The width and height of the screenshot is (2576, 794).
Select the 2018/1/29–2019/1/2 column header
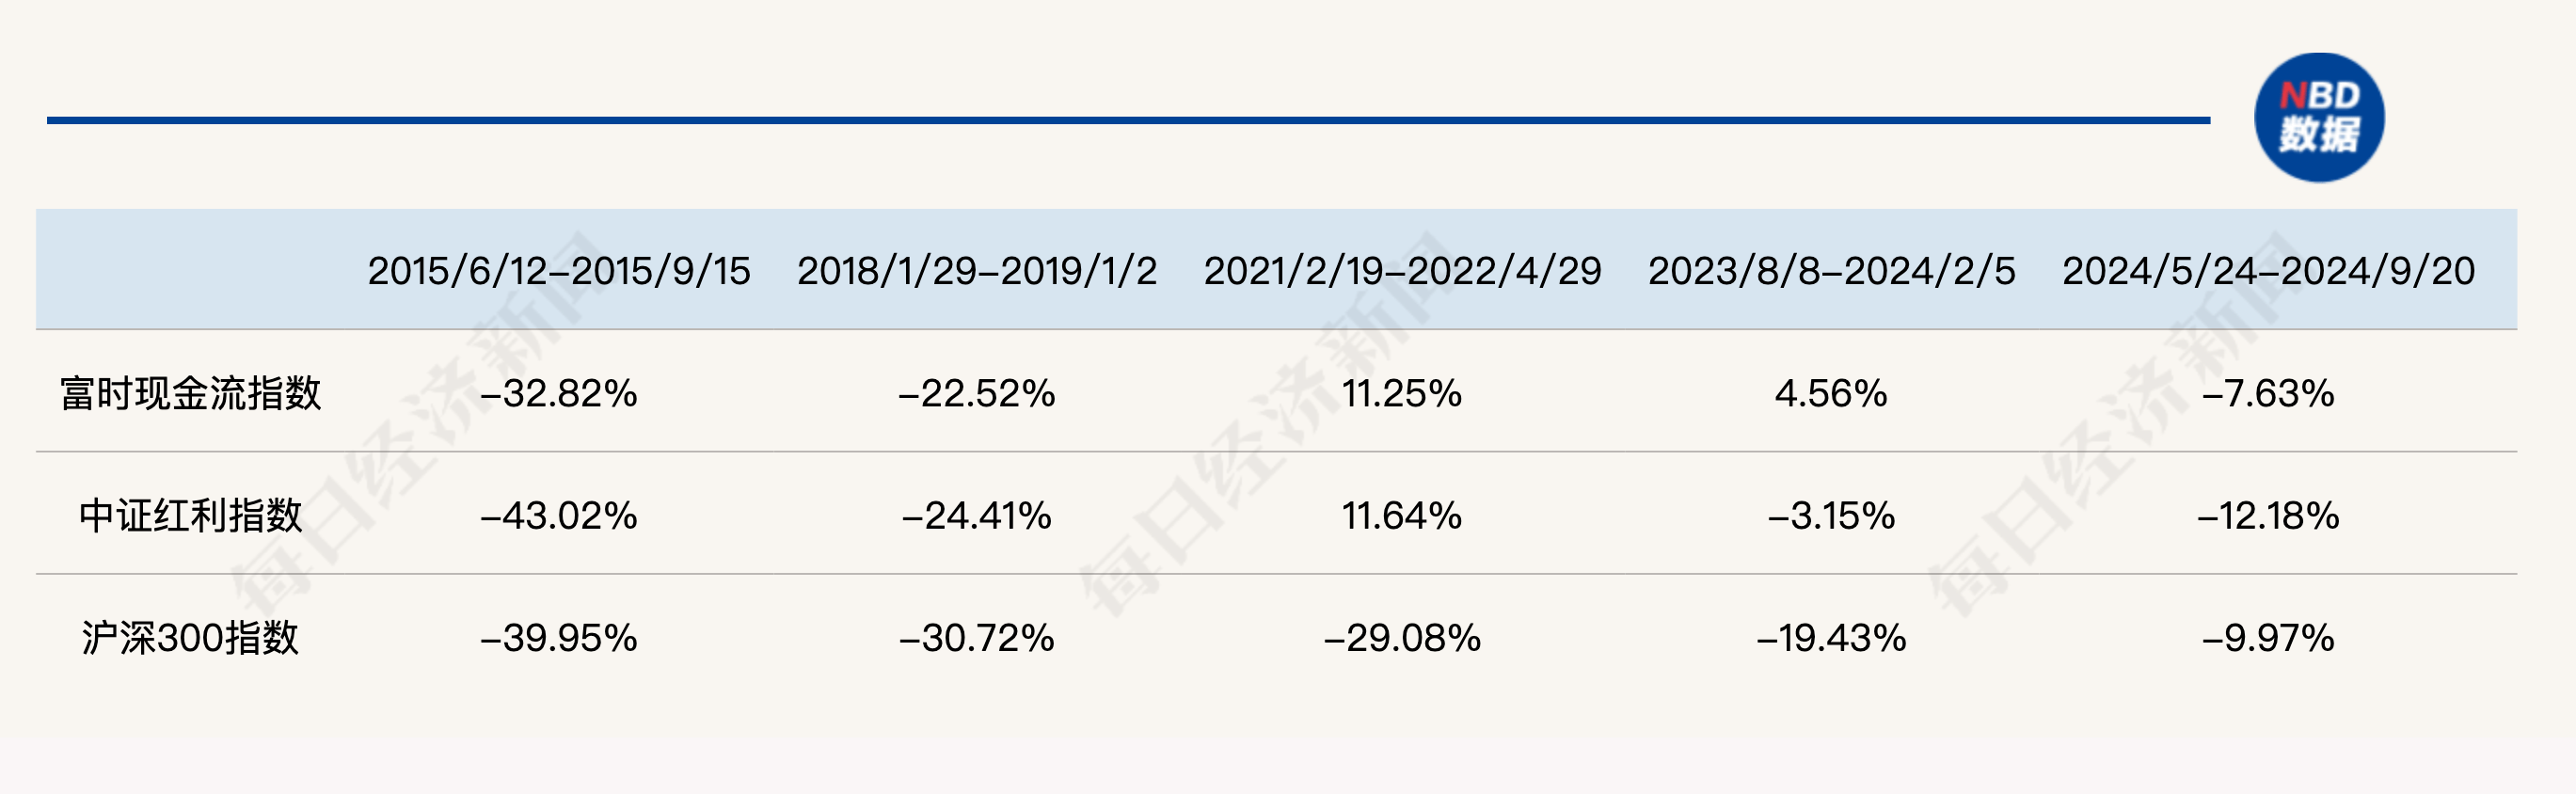976,271
